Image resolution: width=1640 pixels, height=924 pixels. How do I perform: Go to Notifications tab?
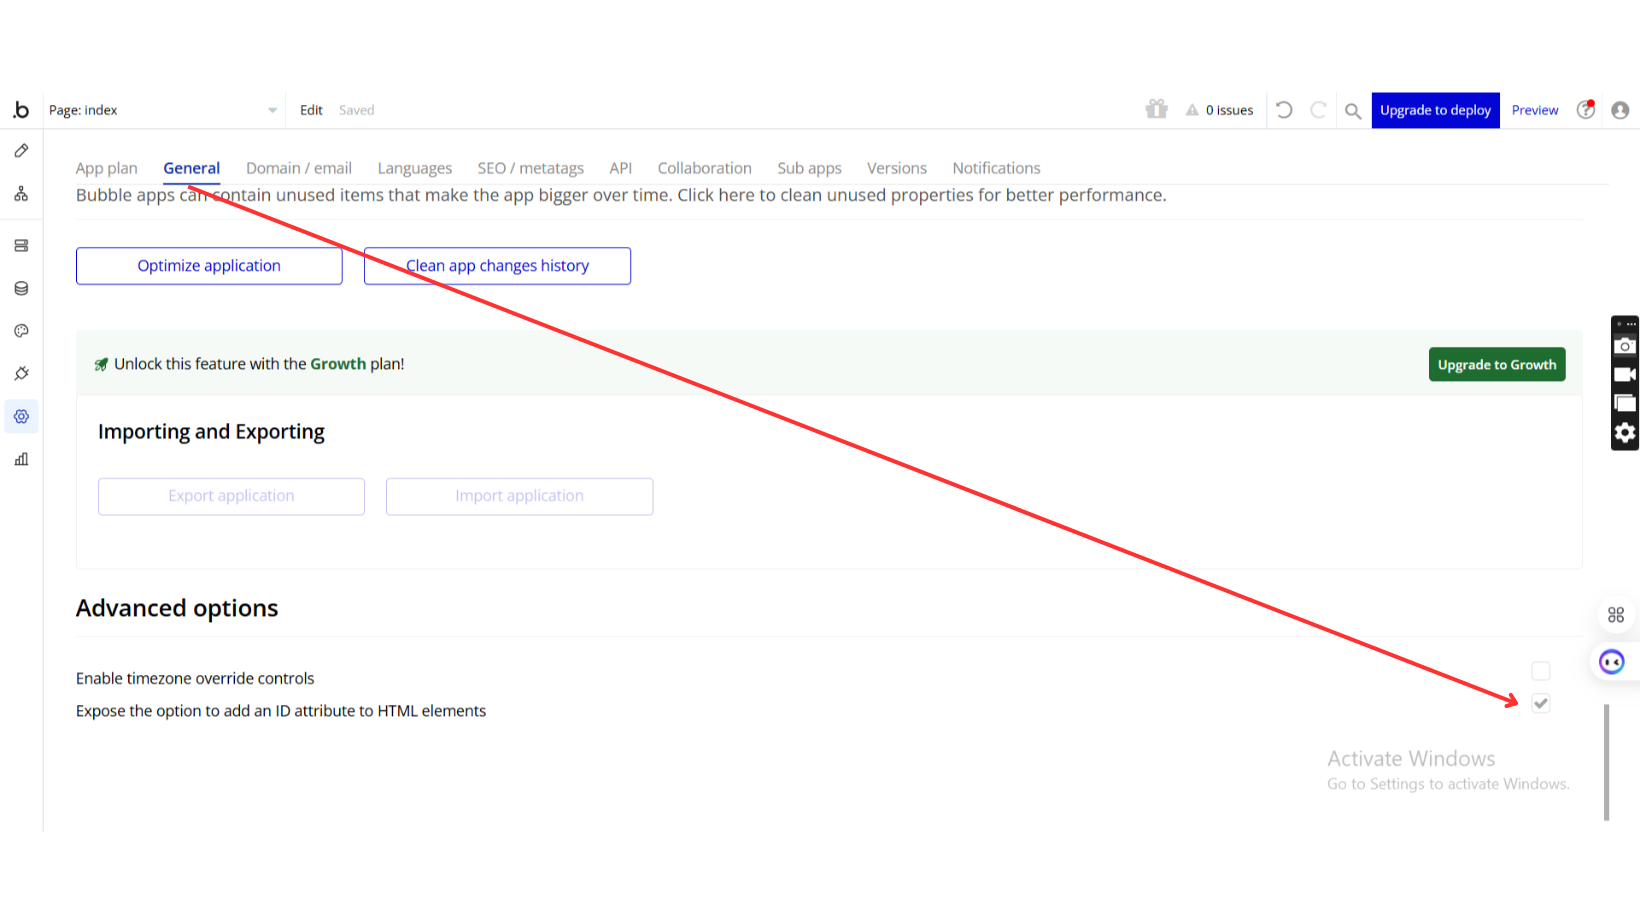(997, 168)
